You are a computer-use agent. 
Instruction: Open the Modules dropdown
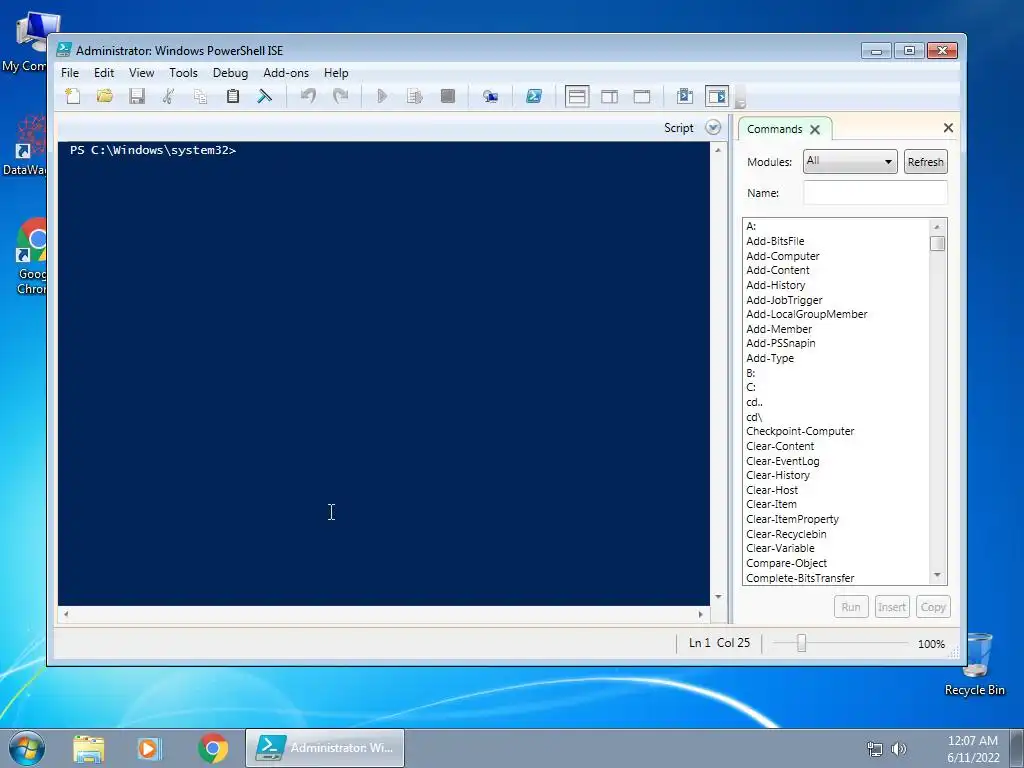pos(850,161)
